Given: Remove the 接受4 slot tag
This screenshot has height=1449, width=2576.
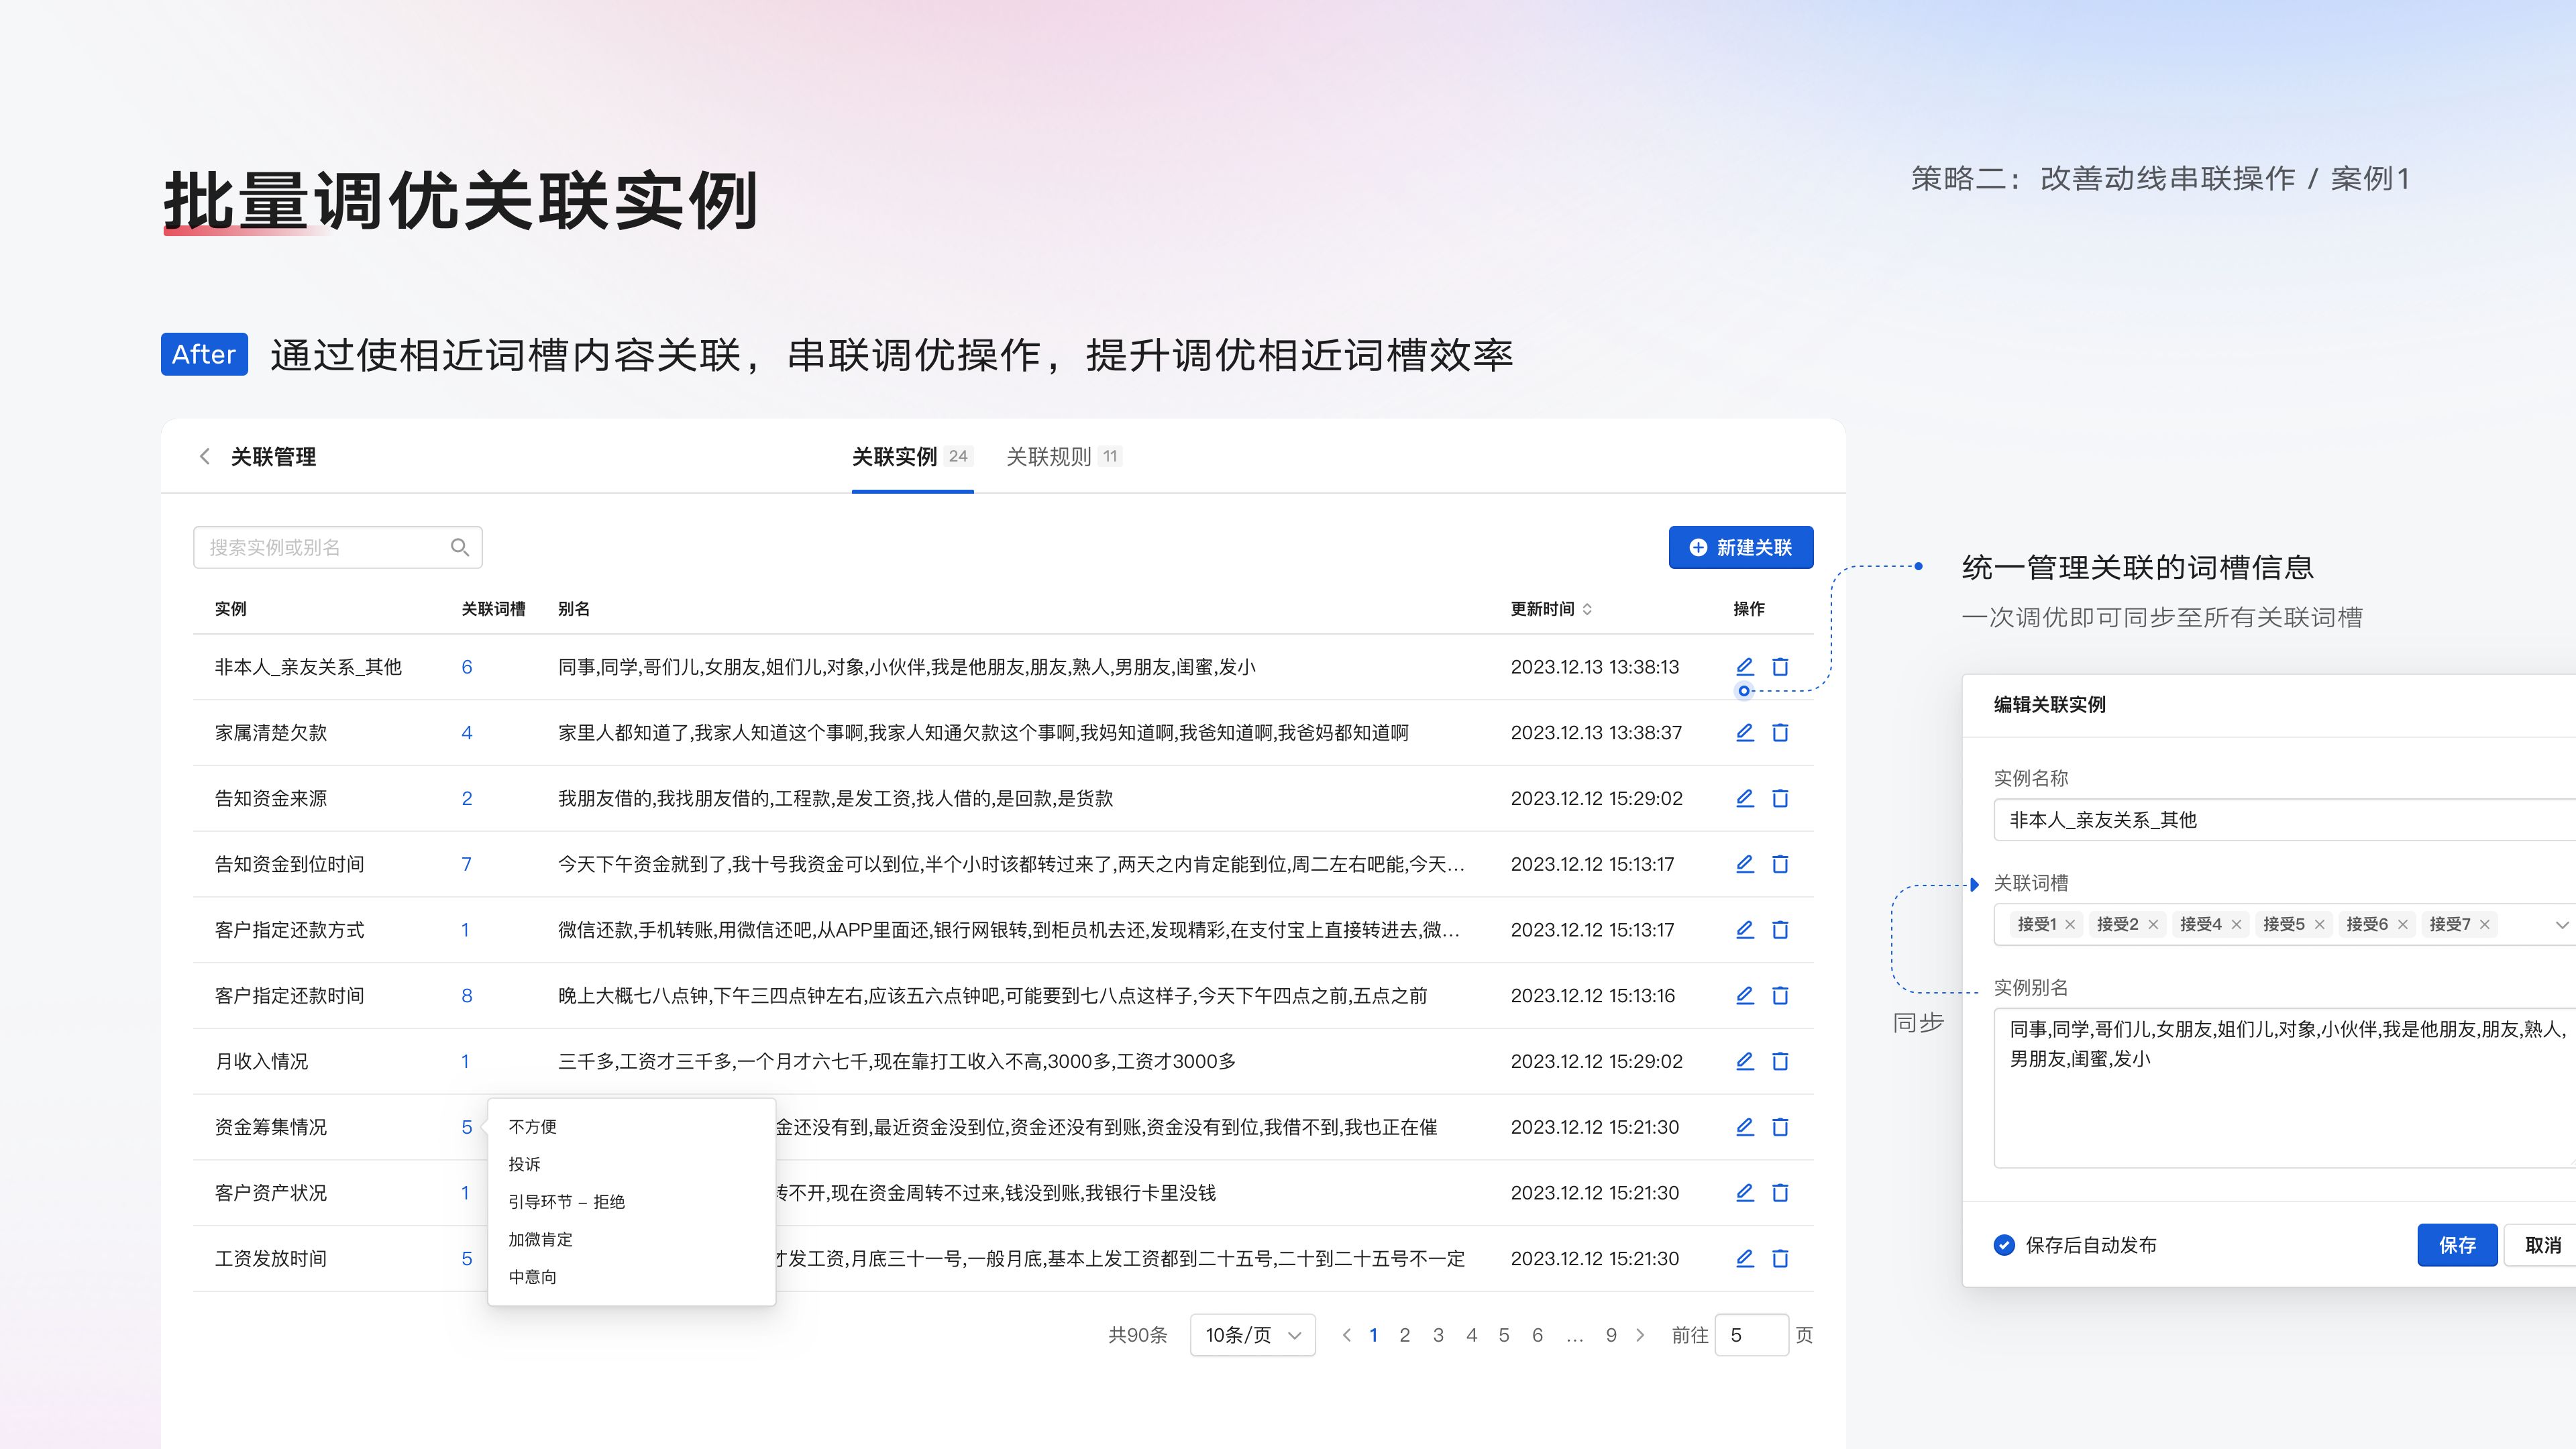Looking at the screenshot, I should click(x=2236, y=924).
